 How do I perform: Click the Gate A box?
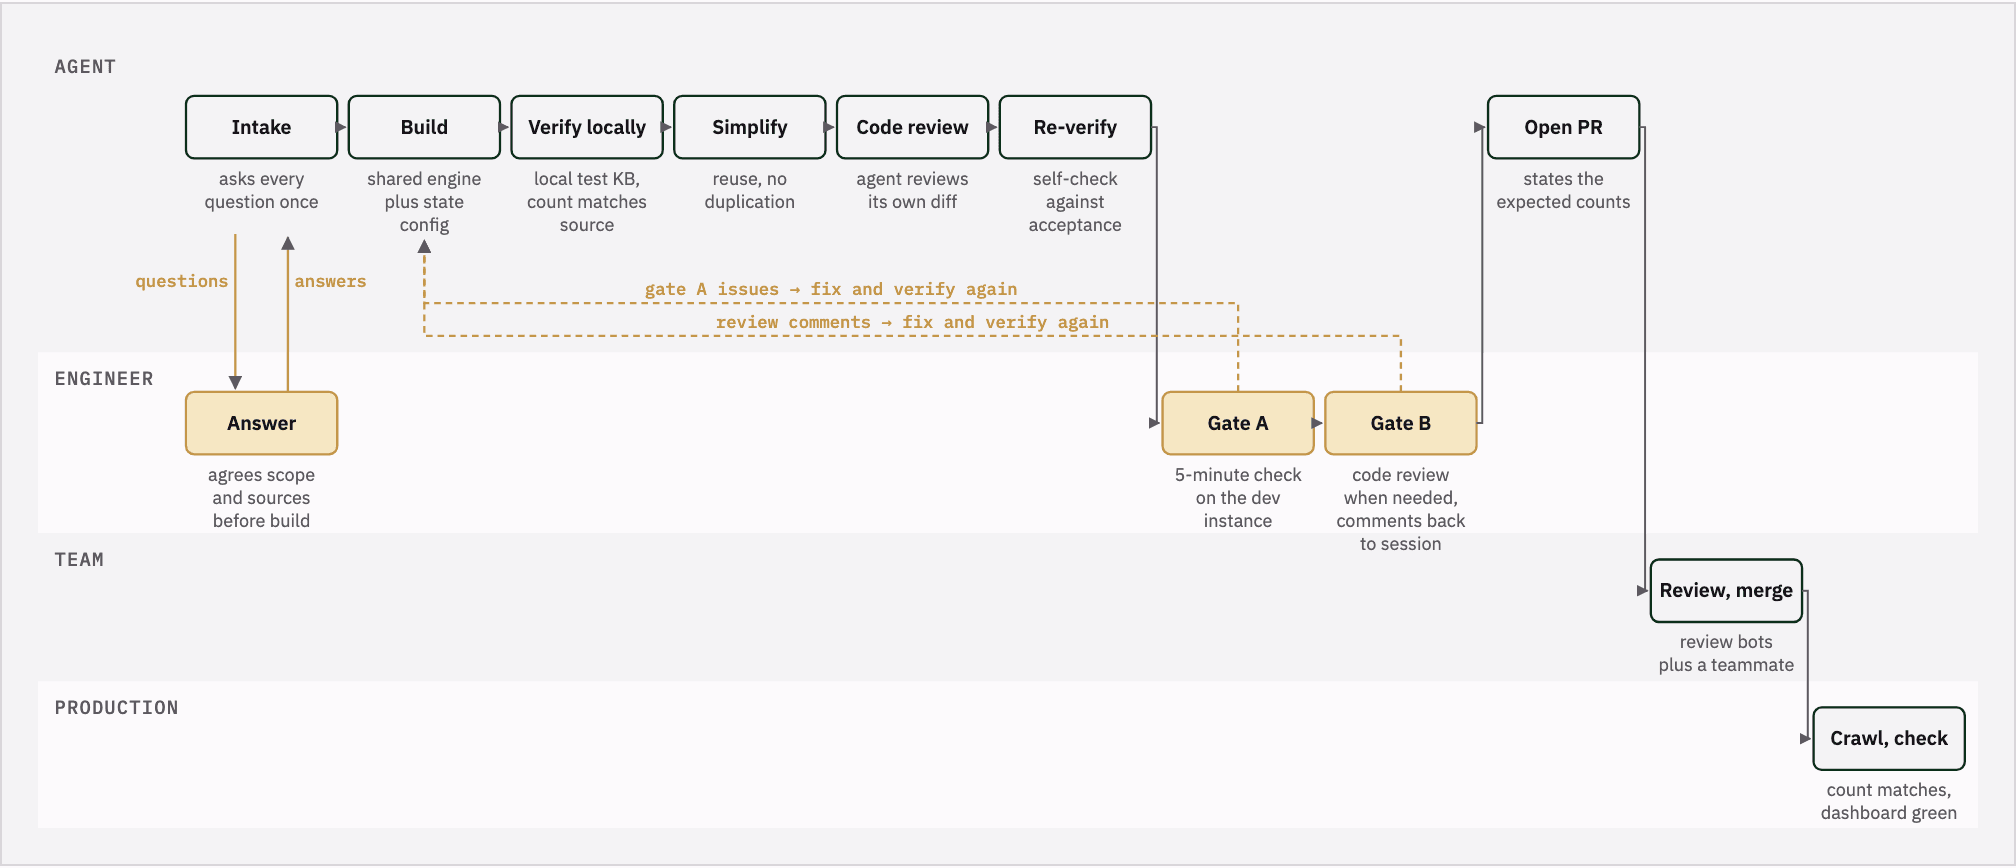(x=1238, y=423)
